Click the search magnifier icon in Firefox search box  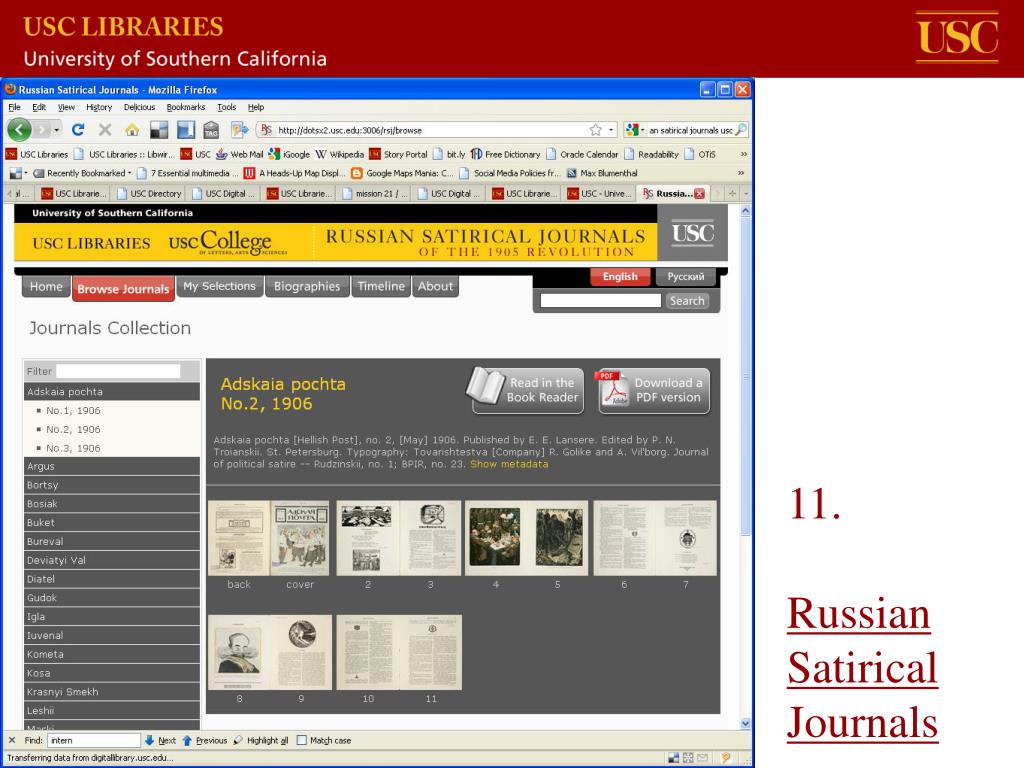(741, 130)
